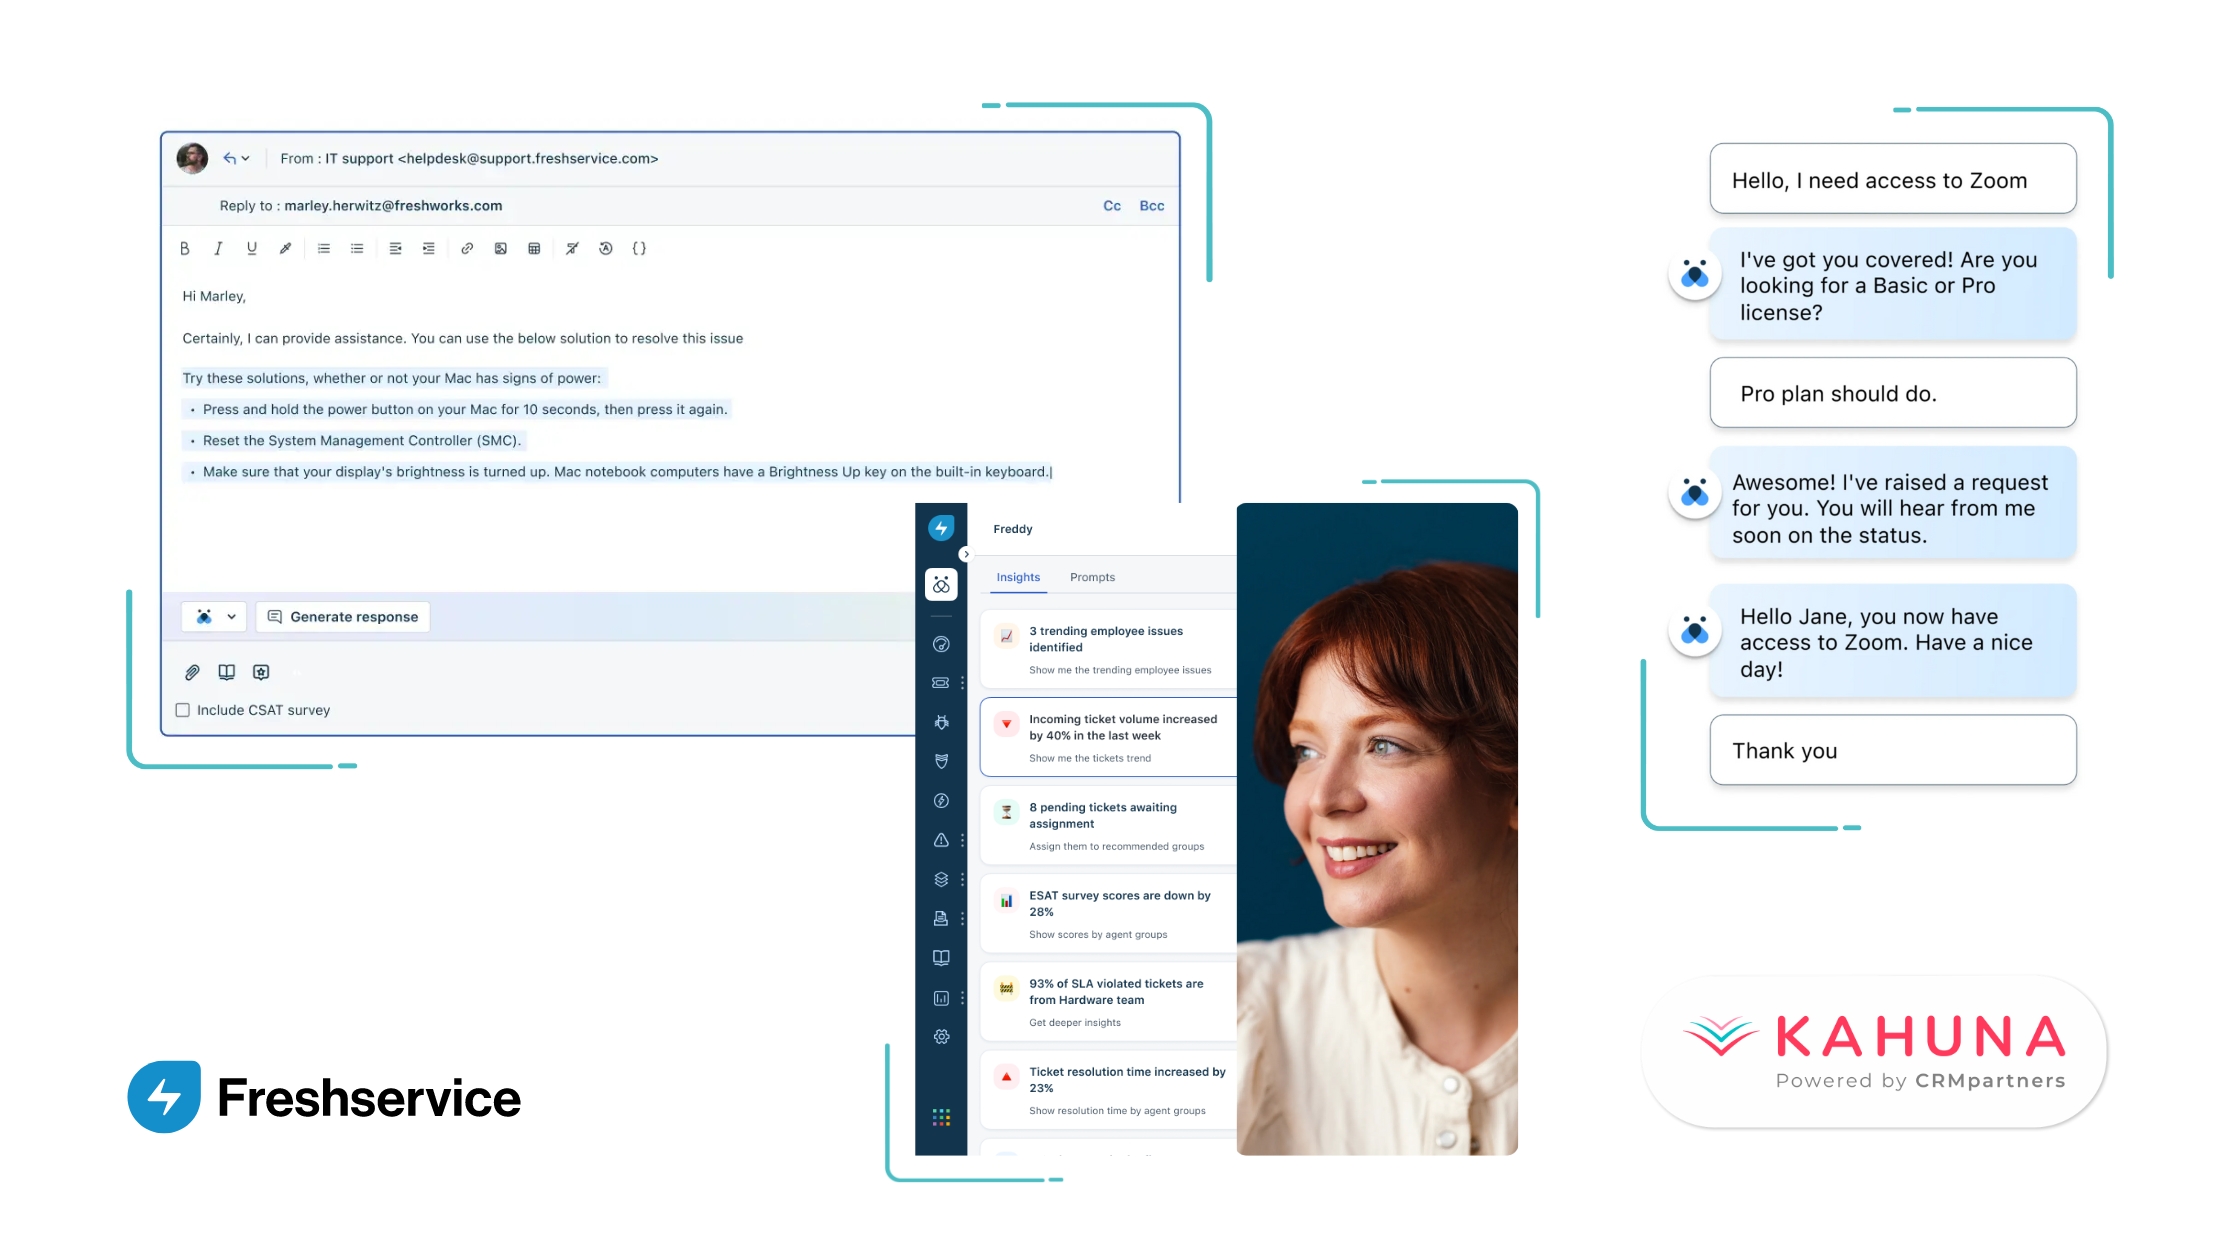The width and height of the screenshot is (2240, 1260).
Task: Open the Solutions book icon in sidebar
Action: (x=941, y=958)
